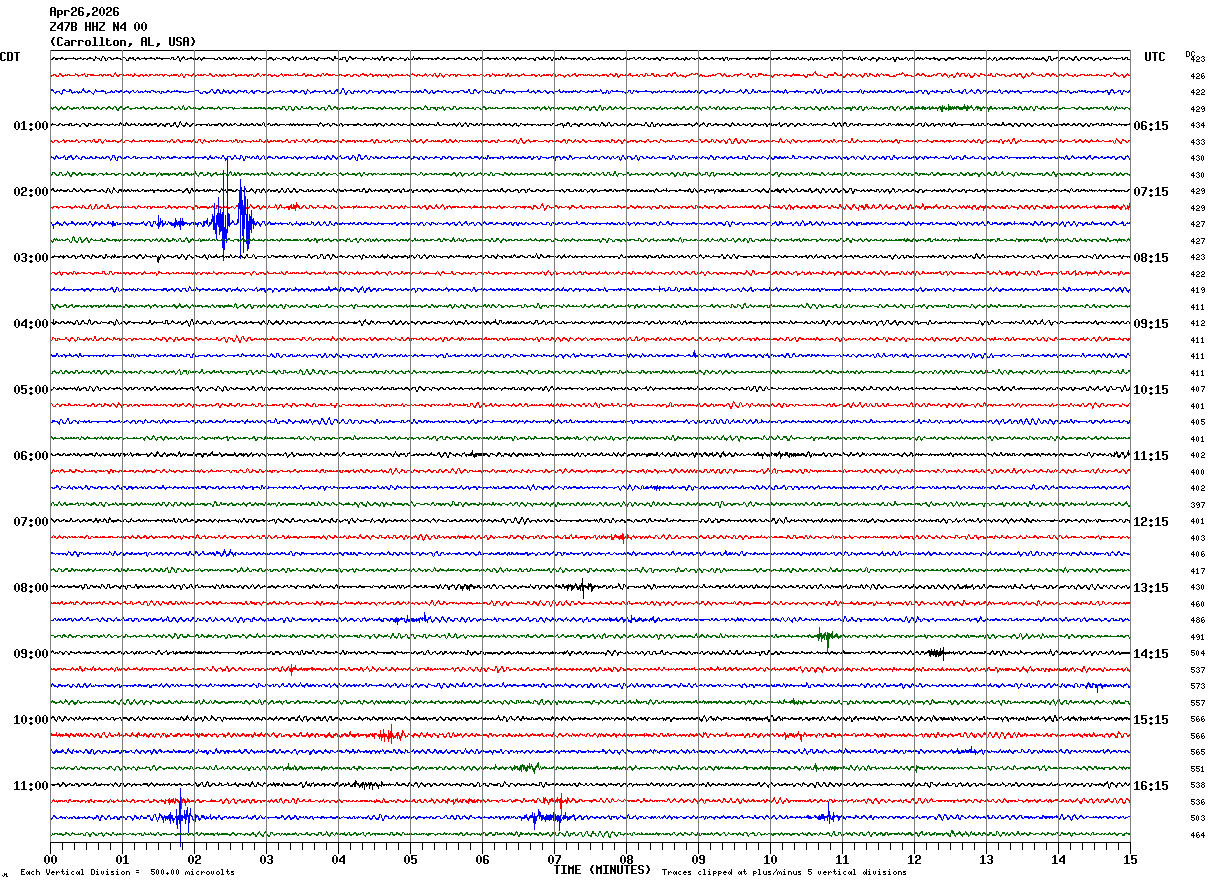
Task: Select minute tick '15' on the time axis
Action: coord(1130,859)
